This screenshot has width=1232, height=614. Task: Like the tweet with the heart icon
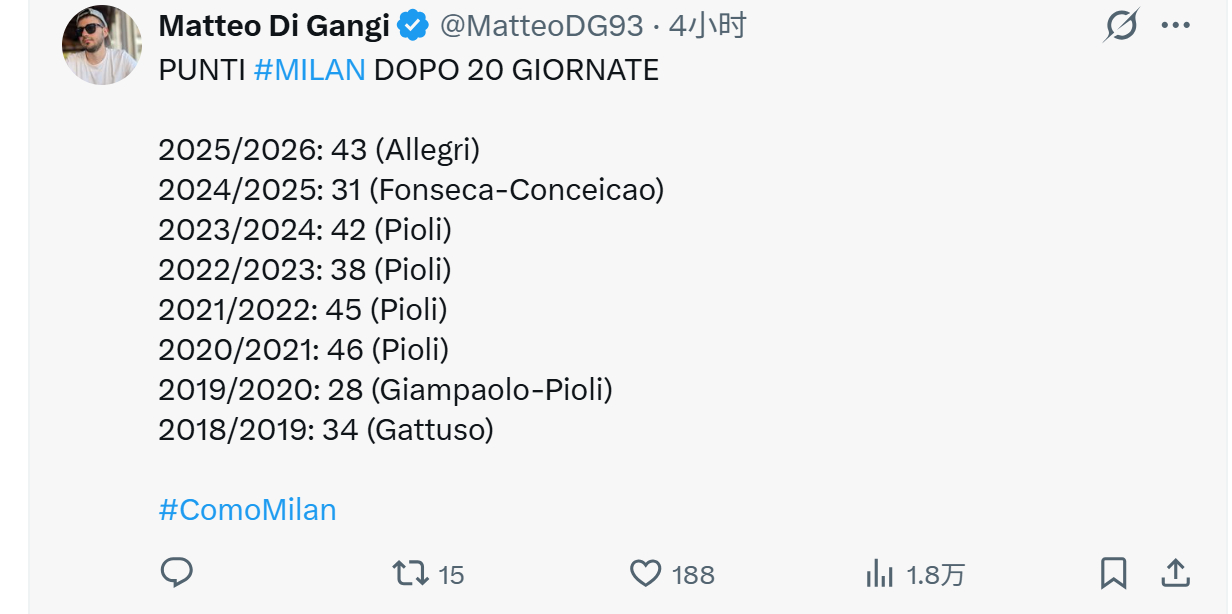646,573
